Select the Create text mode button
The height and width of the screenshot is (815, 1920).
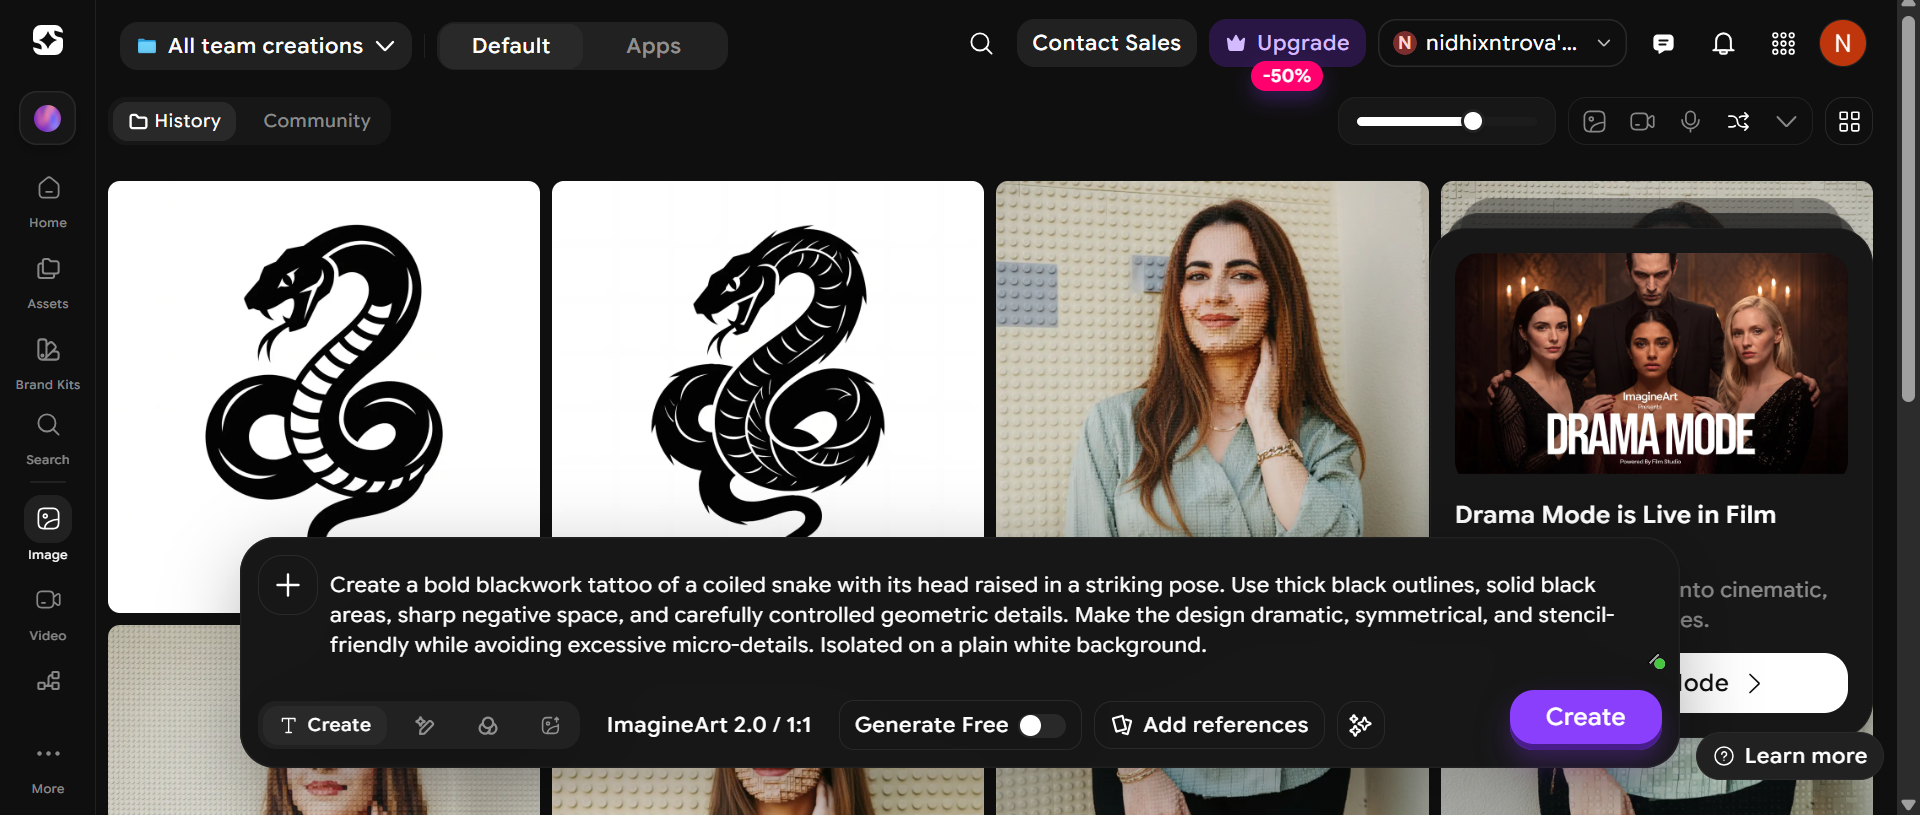click(x=326, y=725)
